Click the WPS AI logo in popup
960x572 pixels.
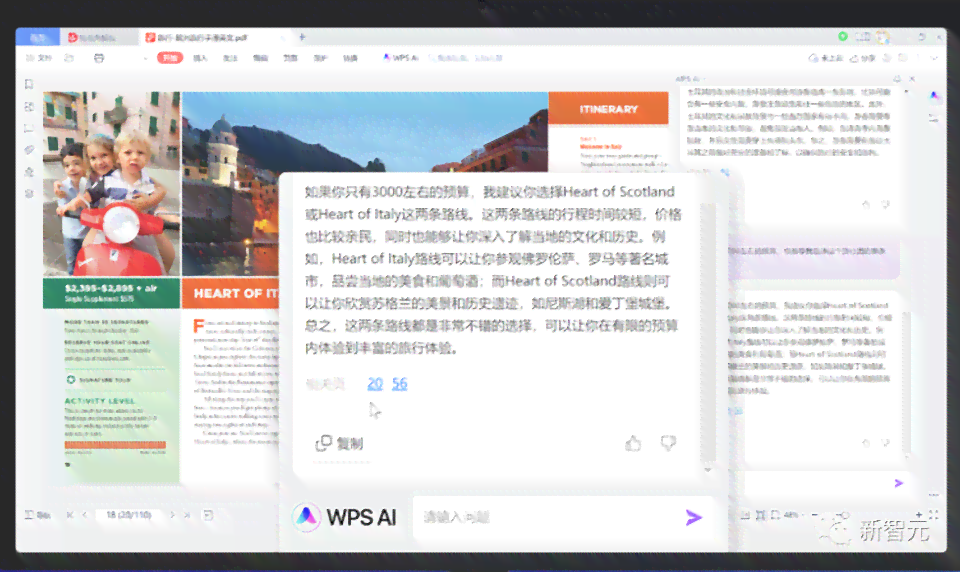click(x=306, y=517)
